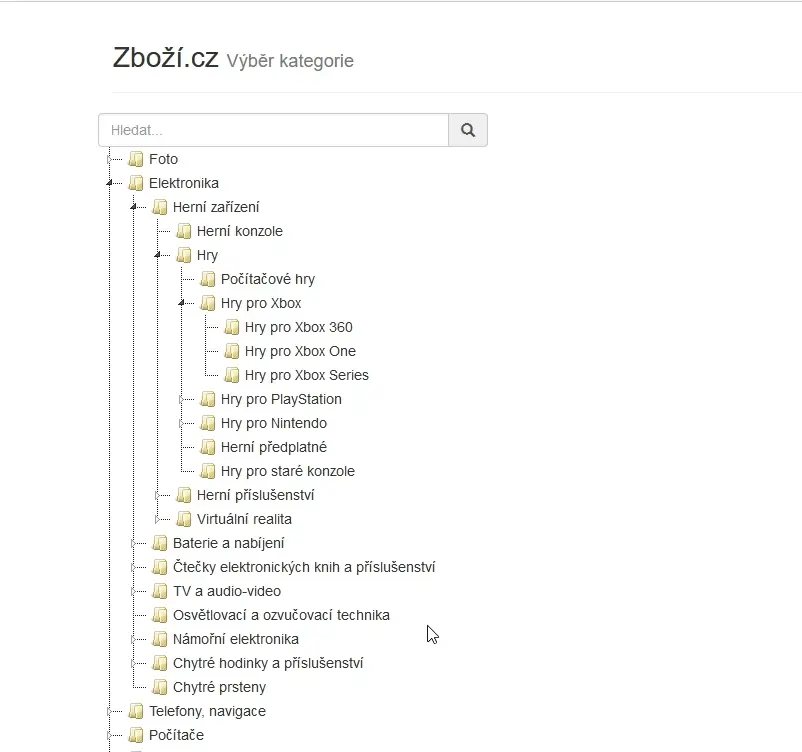Expand the Telefony, navigace arrow
Screen dimensions: 802x752
(109, 711)
